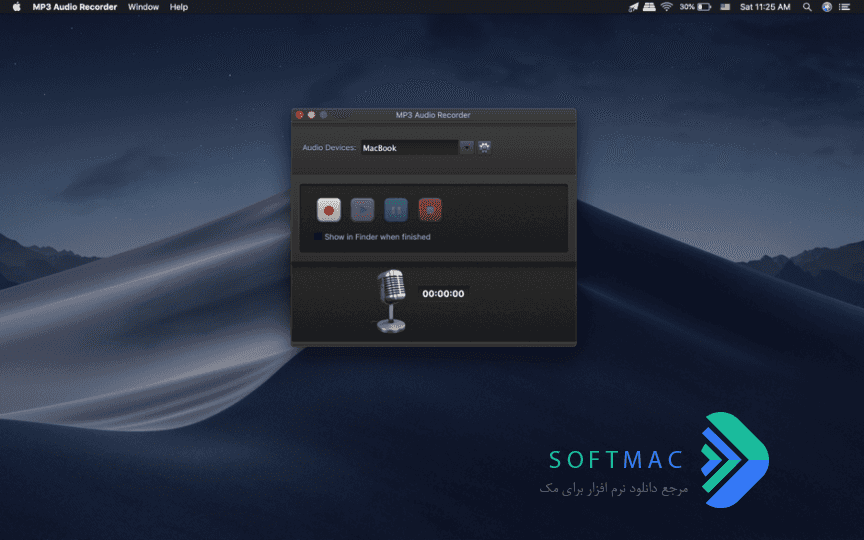The image size is (864, 540).
Task: Start recording with the red Record button
Action: (329, 210)
